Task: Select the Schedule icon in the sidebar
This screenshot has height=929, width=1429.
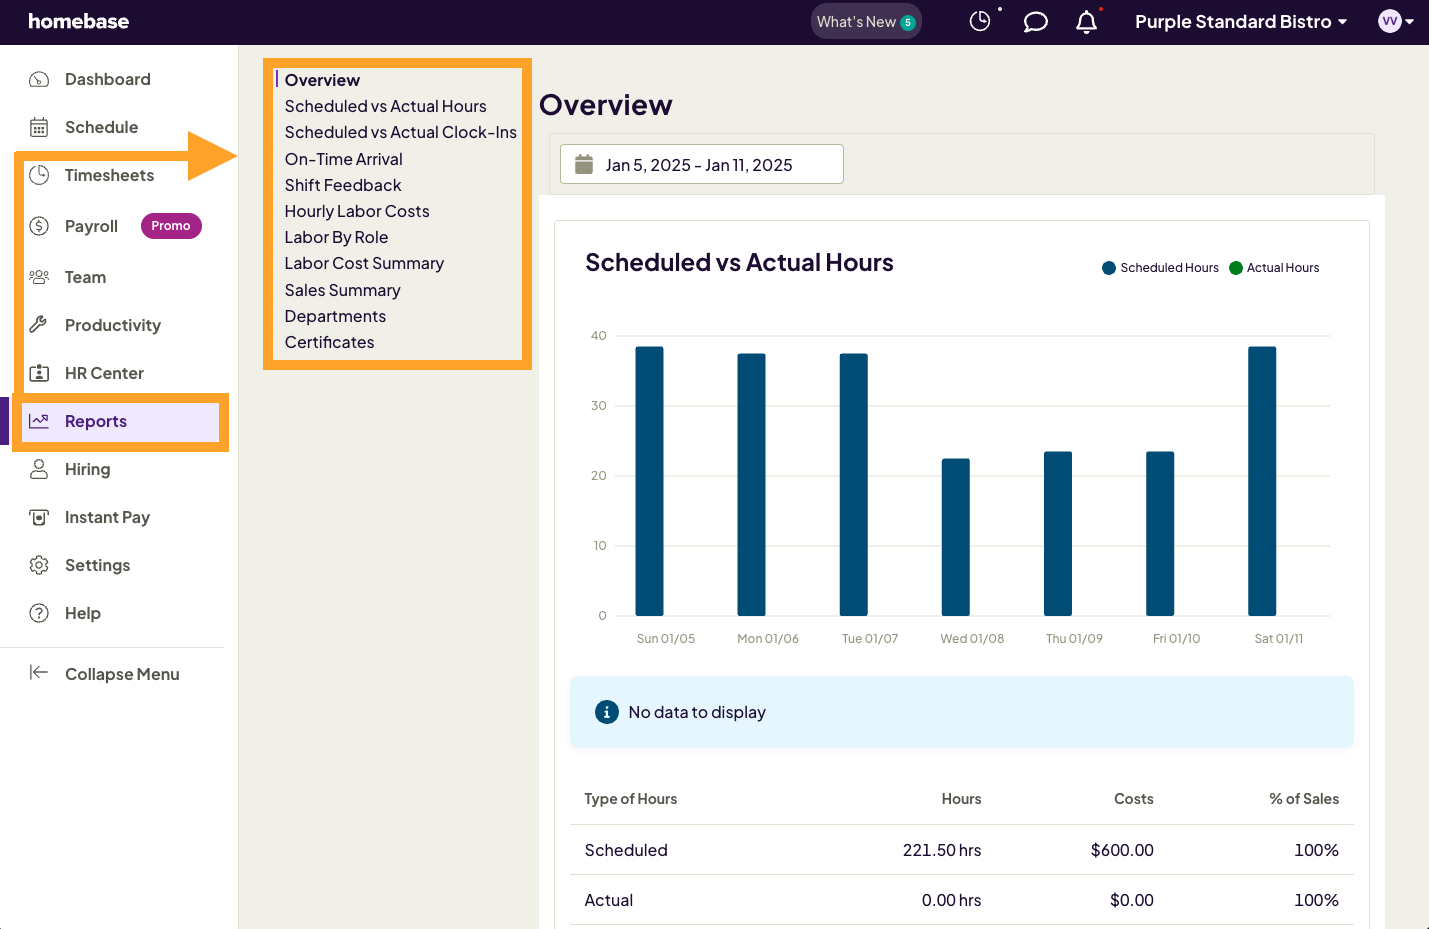Action: (100, 127)
